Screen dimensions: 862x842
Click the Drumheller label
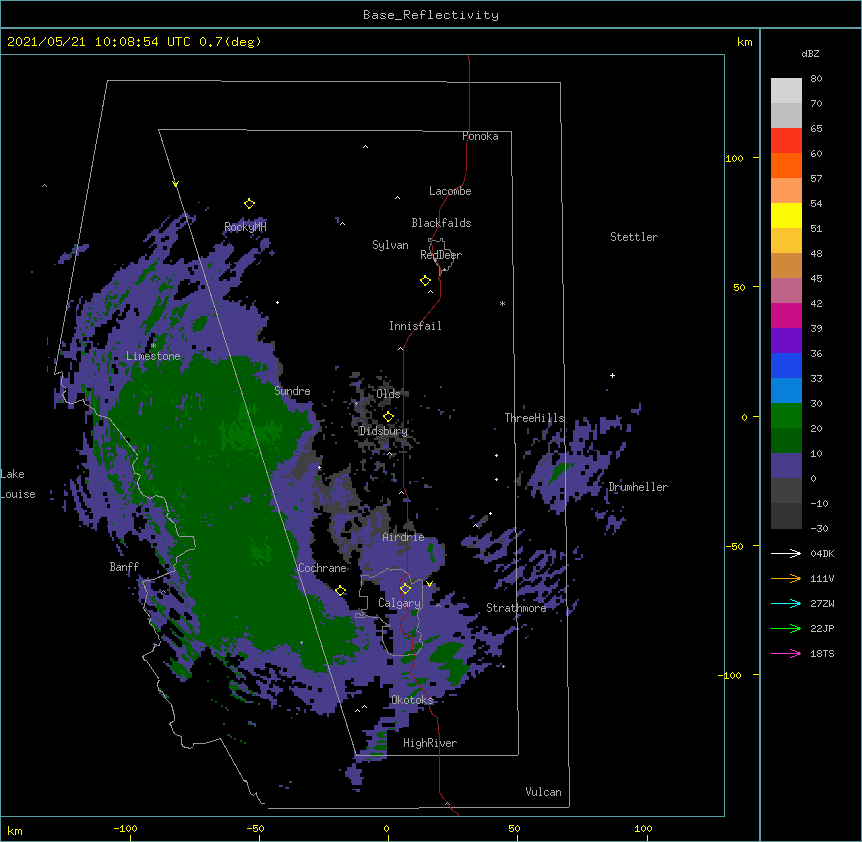638,487
